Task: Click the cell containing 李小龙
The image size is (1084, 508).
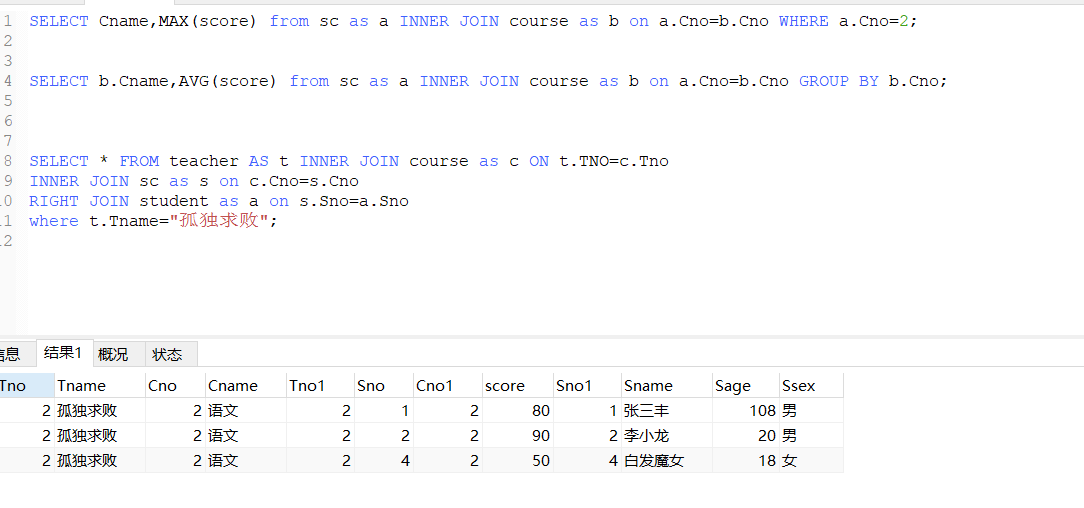Action: (646, 436)
